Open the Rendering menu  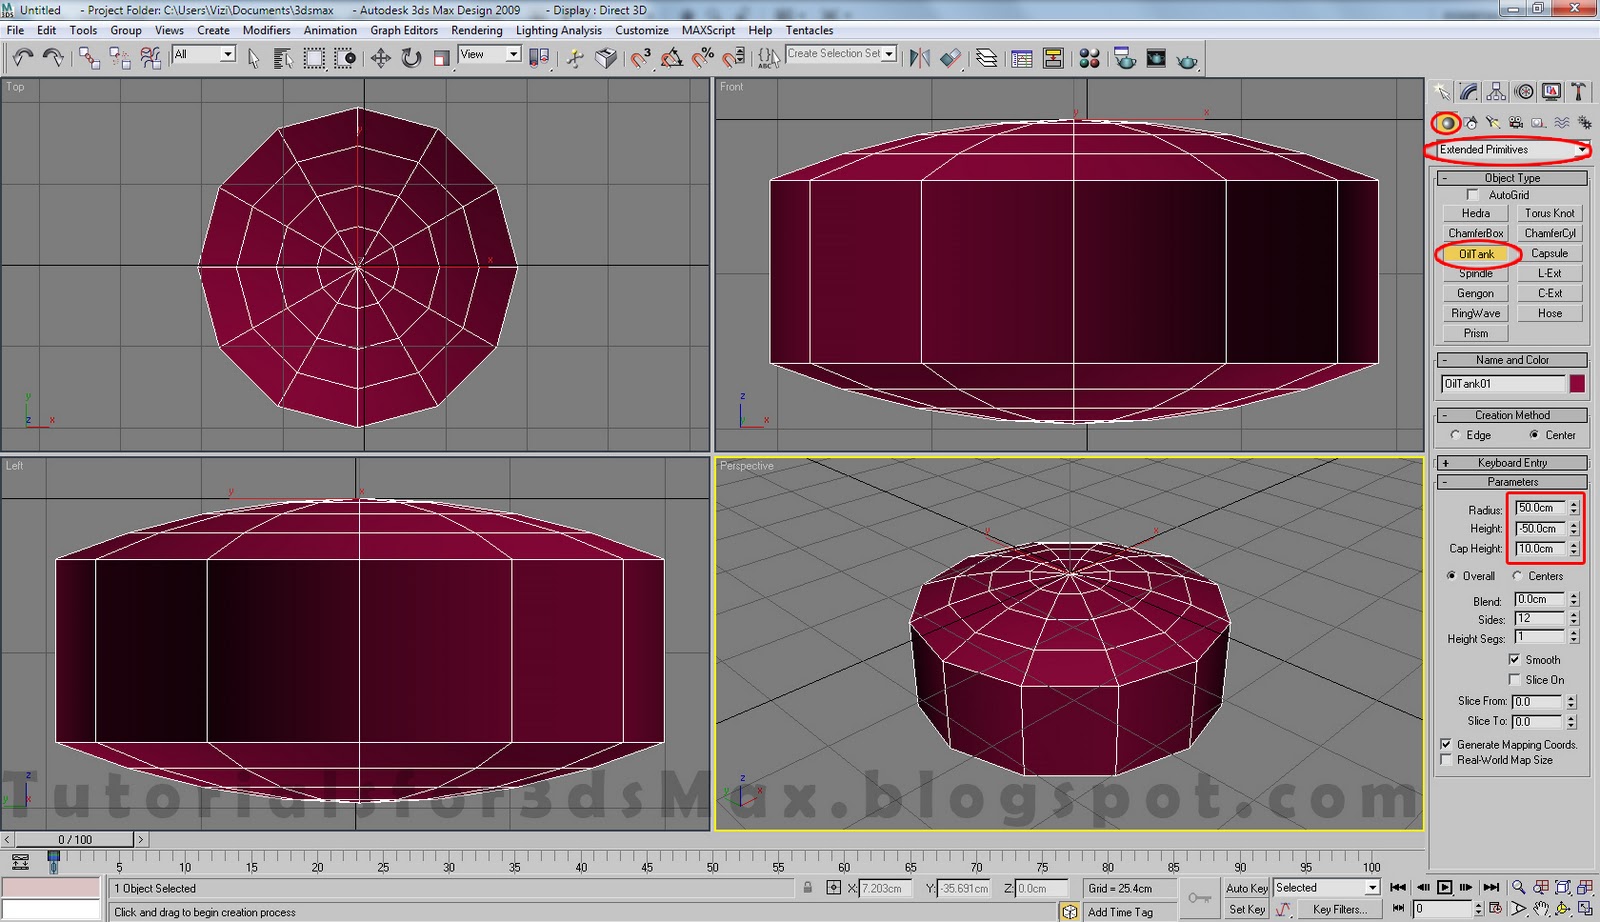477,30
